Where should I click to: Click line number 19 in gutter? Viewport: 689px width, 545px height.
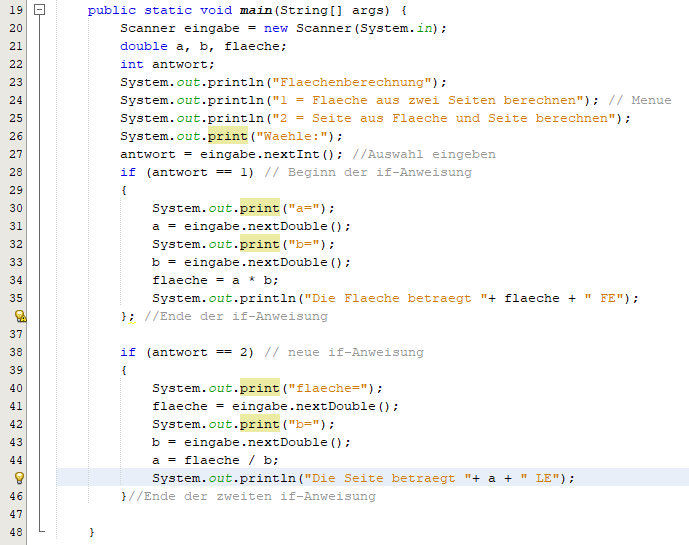pos(16,10)
